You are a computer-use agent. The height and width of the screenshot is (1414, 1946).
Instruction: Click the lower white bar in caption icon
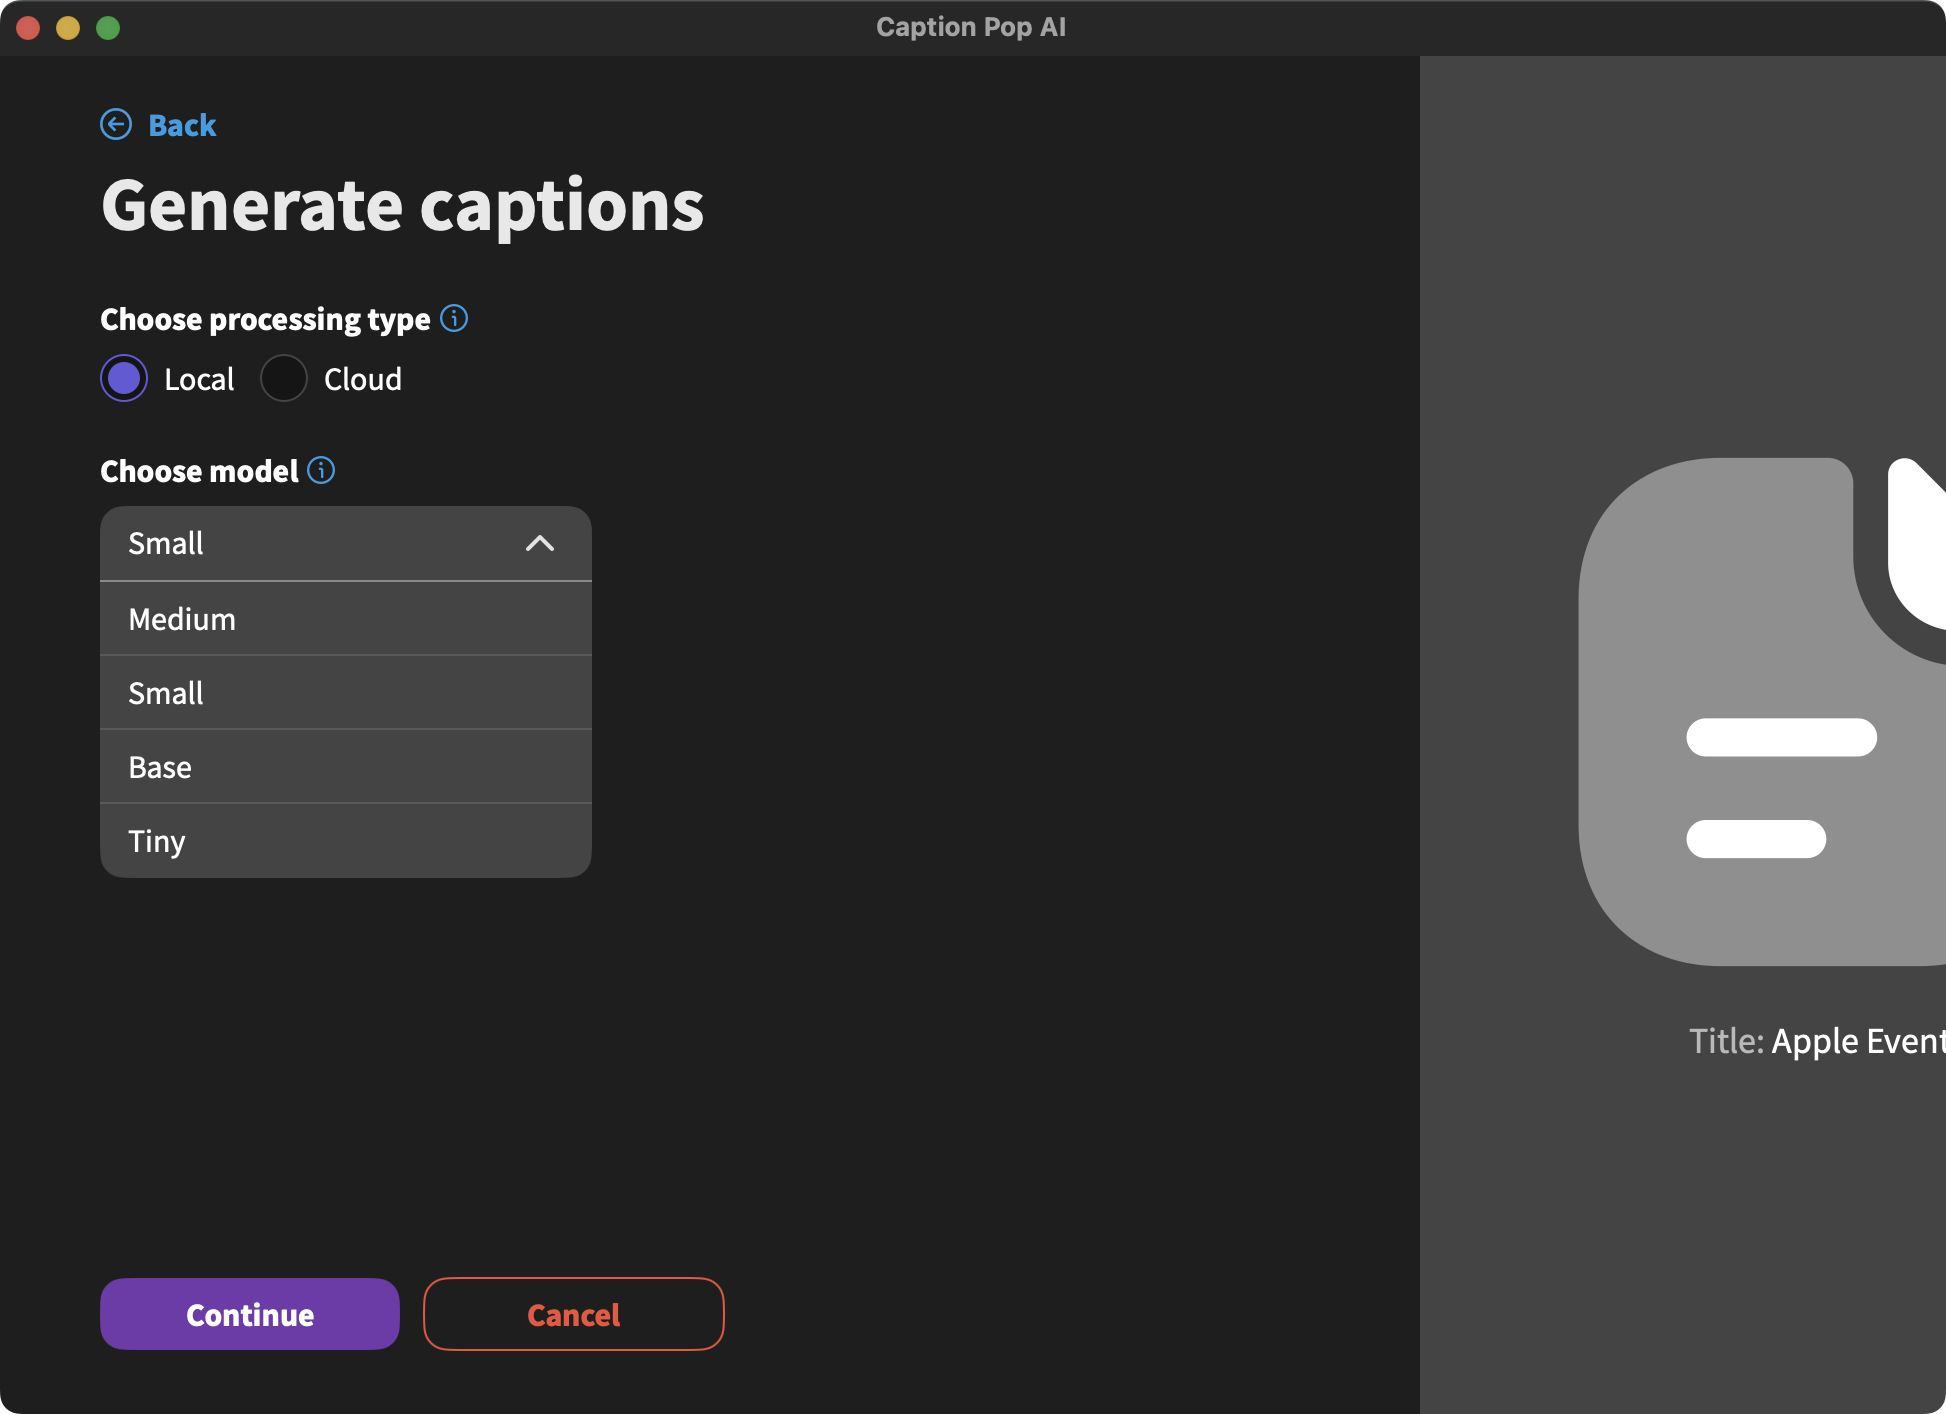tap(1756, 838)
